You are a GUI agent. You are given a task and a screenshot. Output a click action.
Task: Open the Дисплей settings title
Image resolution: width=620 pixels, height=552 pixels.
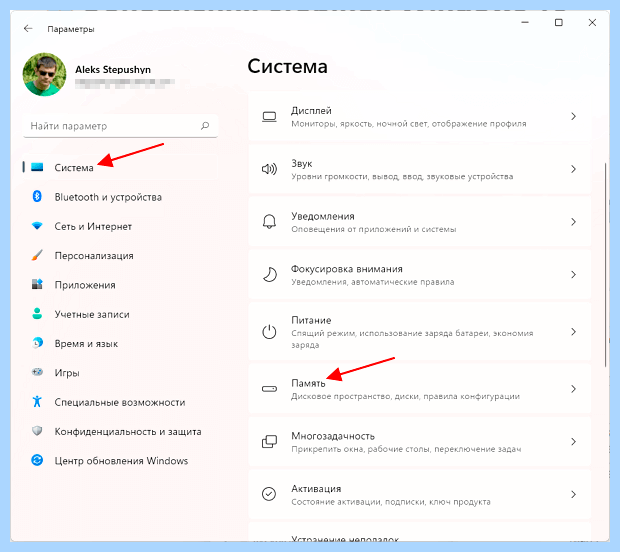coord(311,111)
